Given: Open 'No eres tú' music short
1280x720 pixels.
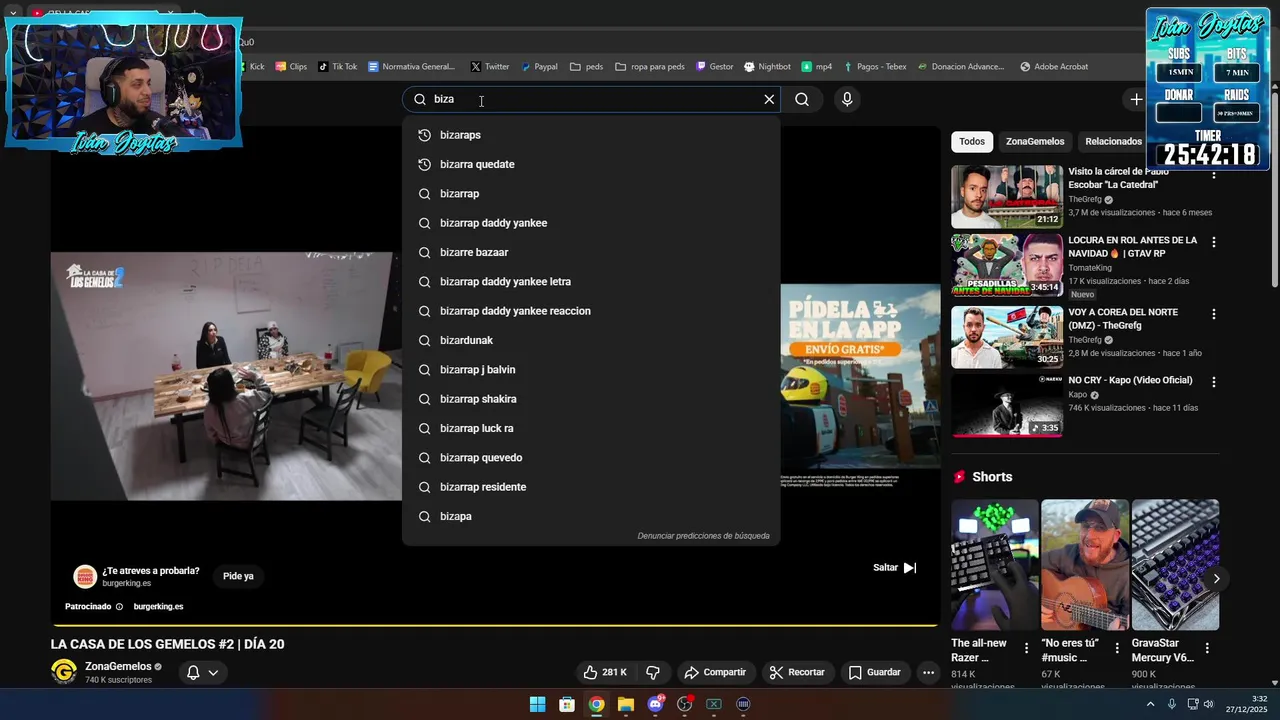Looking at the screenshot, I should click(1085, 565).
